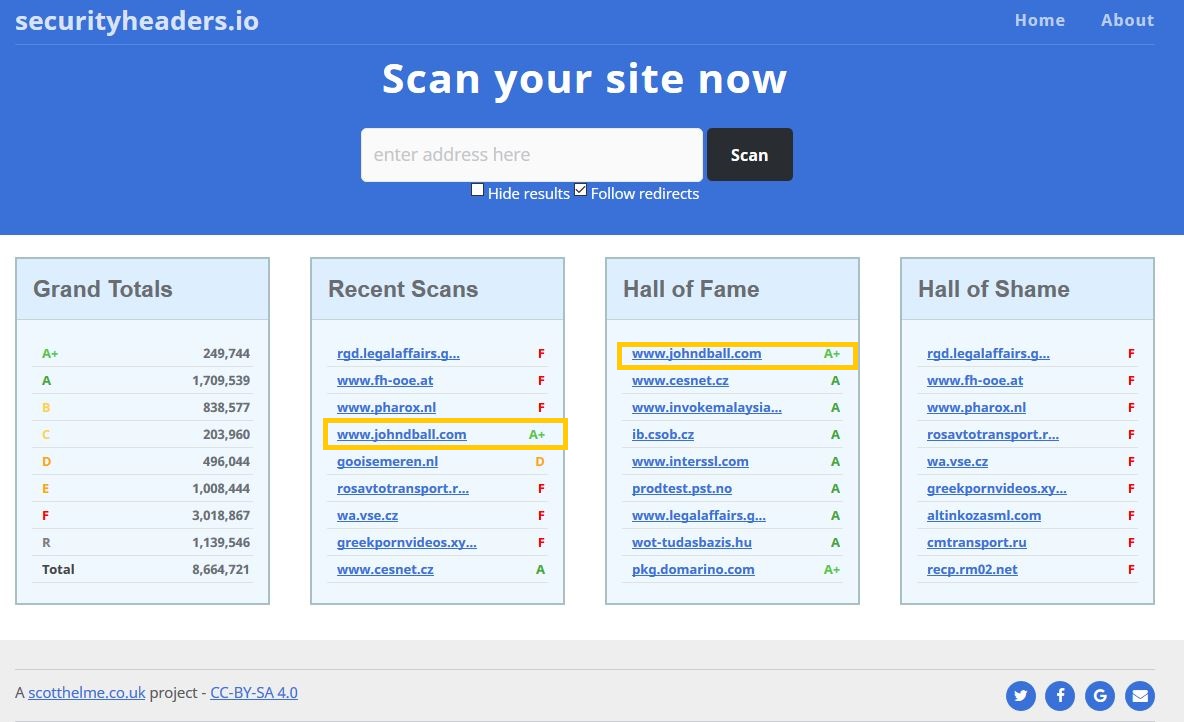Open www.cesnet.cz in Hall of Fame
Image resolution: width=1184 pixels, height=722 pixels.
pyautogui.click(x=680, y=381)
